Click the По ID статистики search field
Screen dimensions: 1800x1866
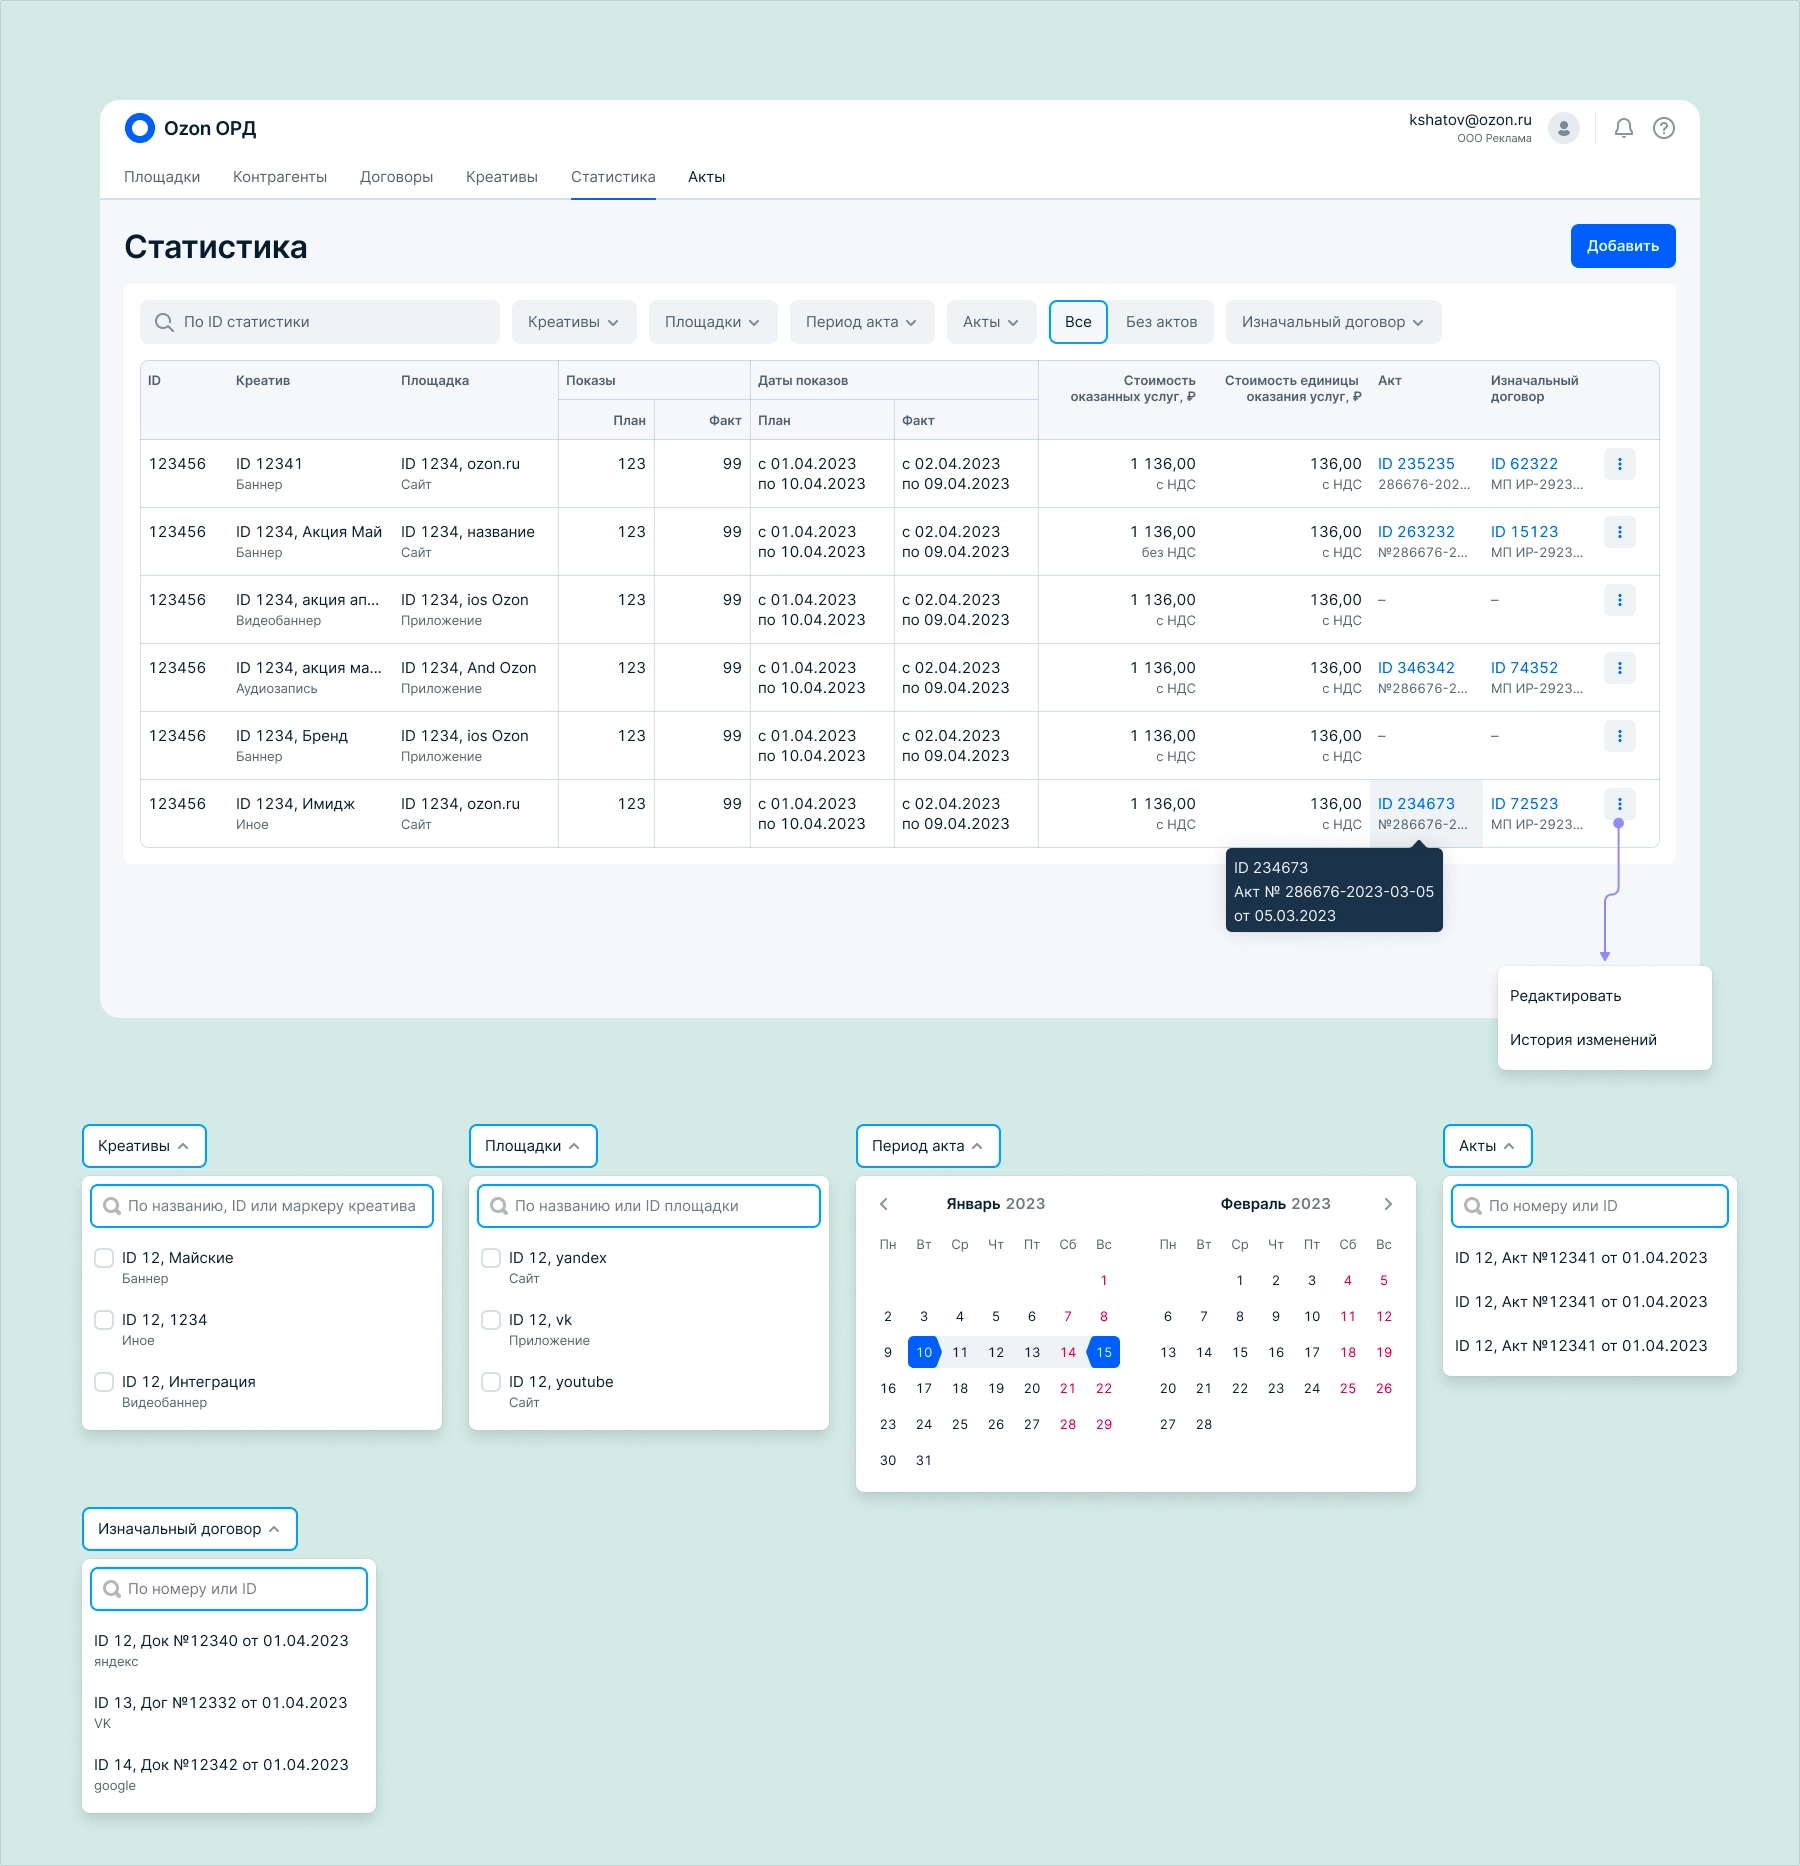320,322
